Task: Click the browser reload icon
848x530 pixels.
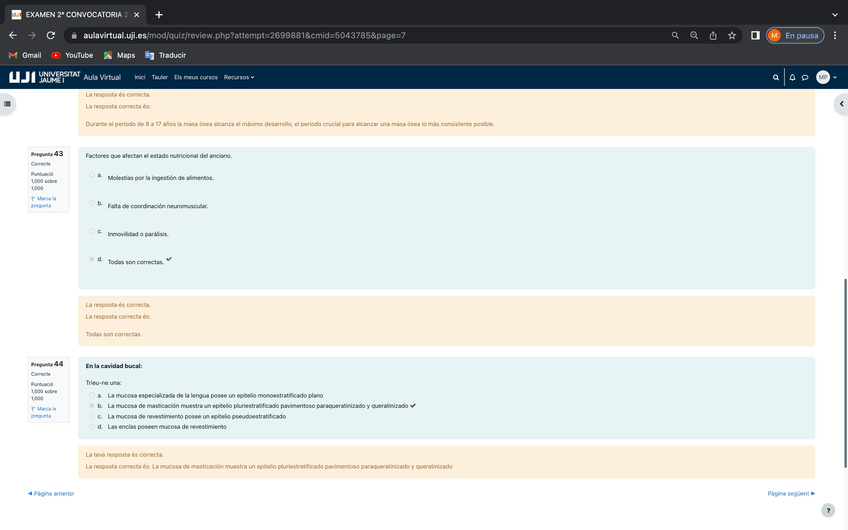Action: (x=51, y=35)
